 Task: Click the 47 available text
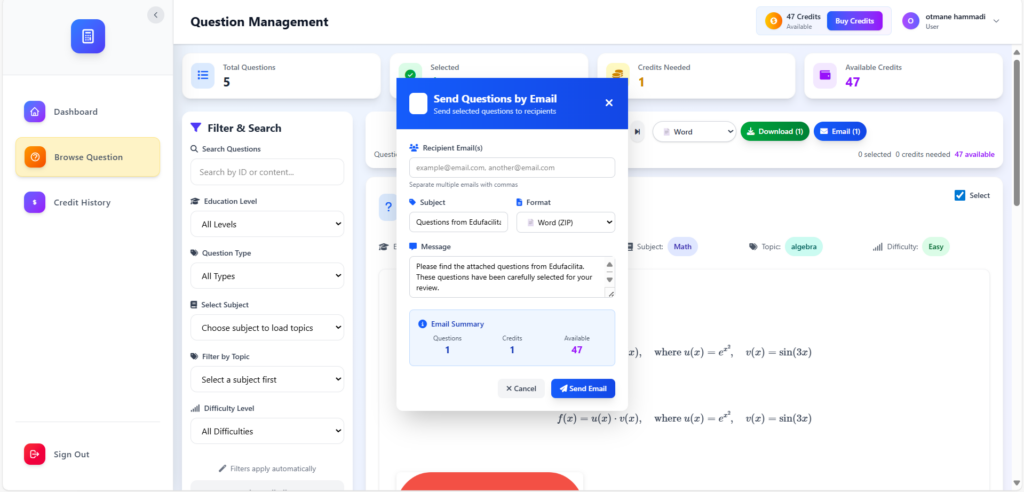(x=974, y=155)
